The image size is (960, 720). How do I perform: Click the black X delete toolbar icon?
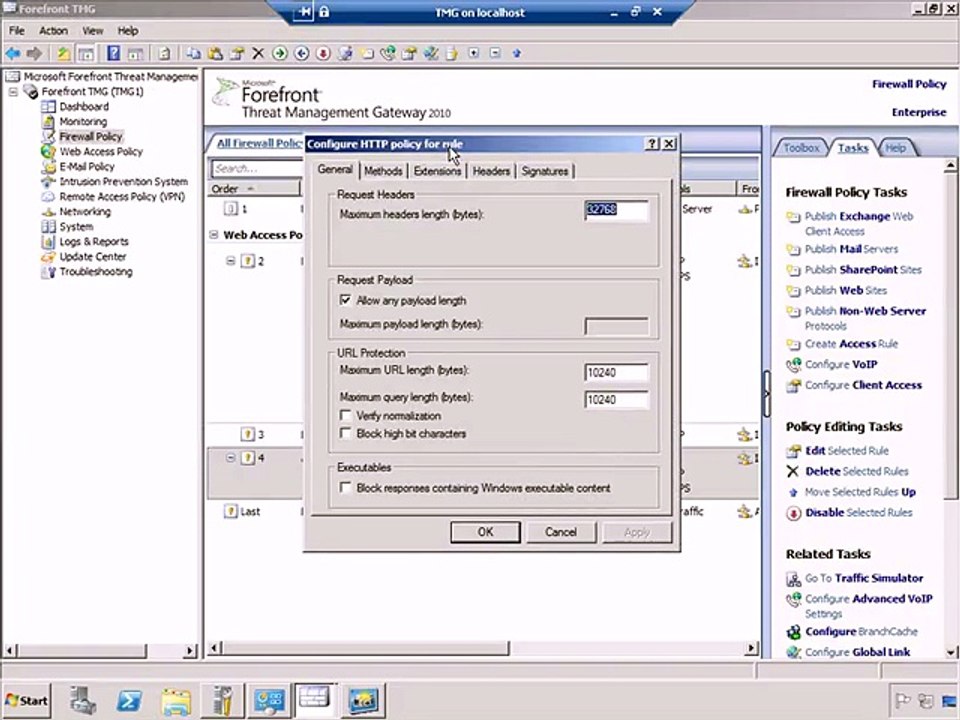(258, 54)
